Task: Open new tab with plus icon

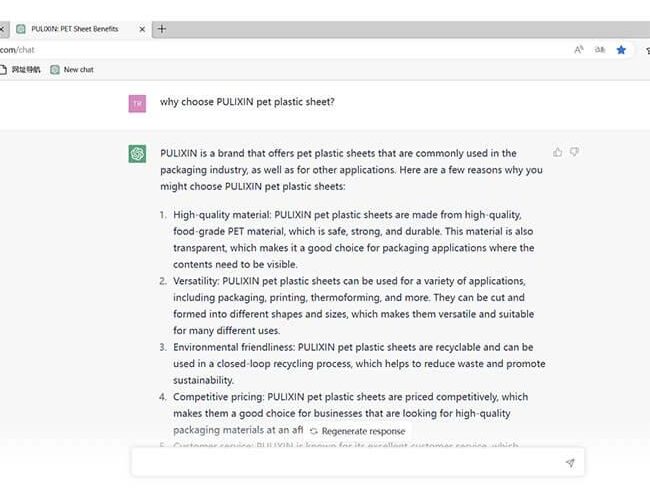Action: 162,29
